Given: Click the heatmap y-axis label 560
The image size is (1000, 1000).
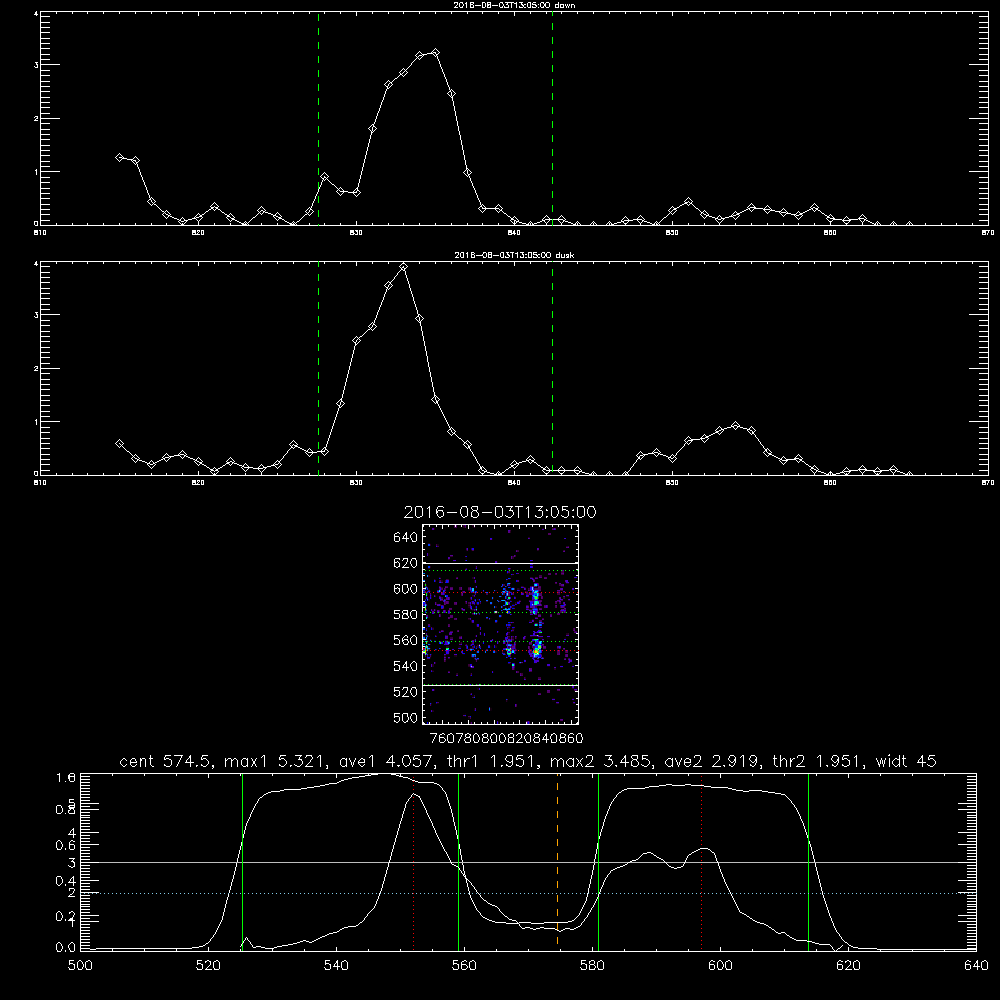Looking at the screenshot, I should [406, 640].
